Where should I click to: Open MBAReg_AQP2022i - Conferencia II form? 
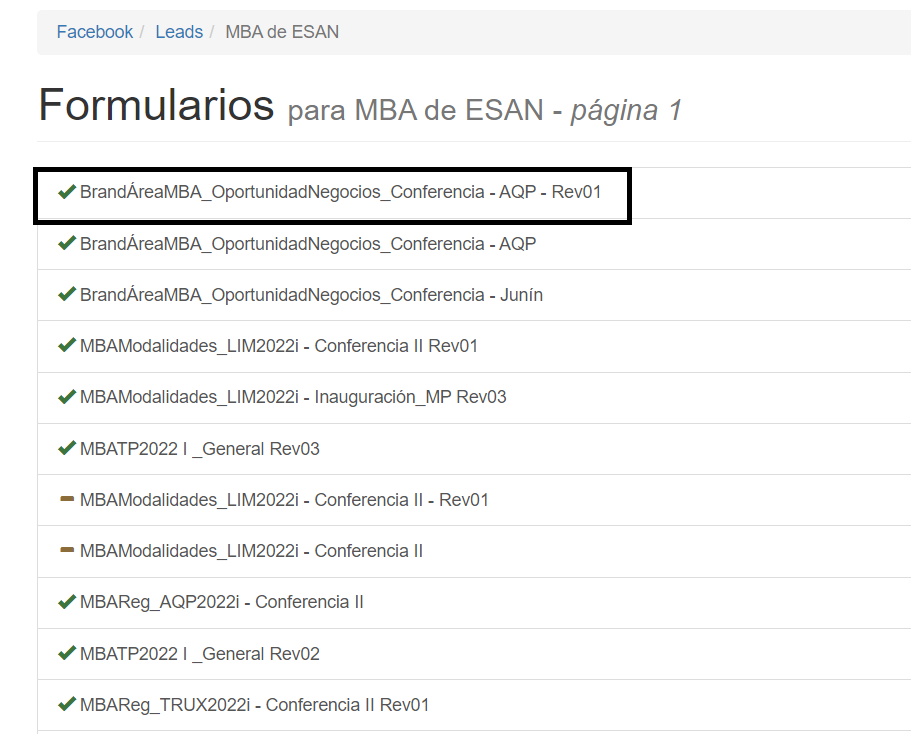point(221,602)
